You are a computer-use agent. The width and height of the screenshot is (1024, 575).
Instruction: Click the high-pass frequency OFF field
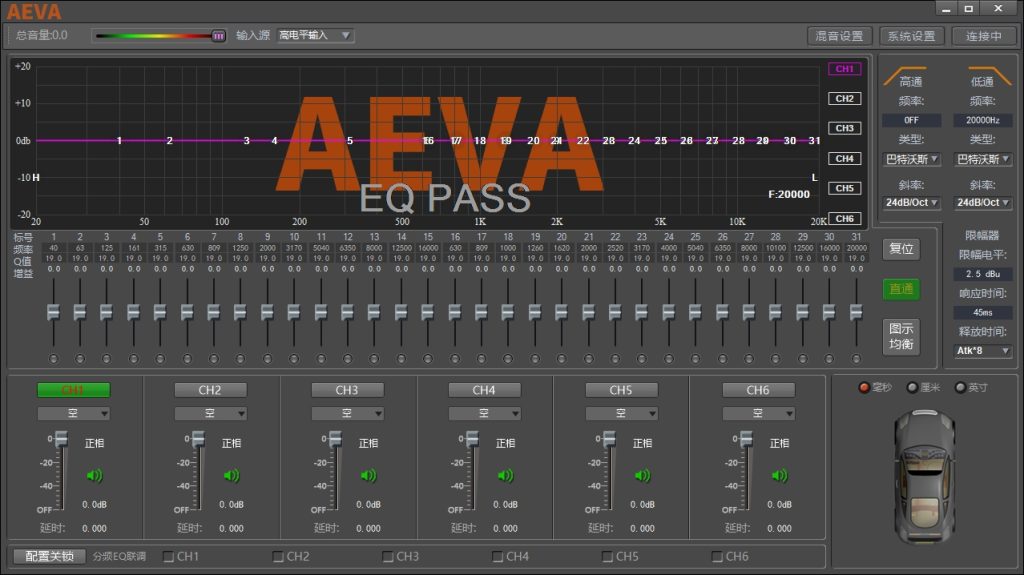point(911,120)
